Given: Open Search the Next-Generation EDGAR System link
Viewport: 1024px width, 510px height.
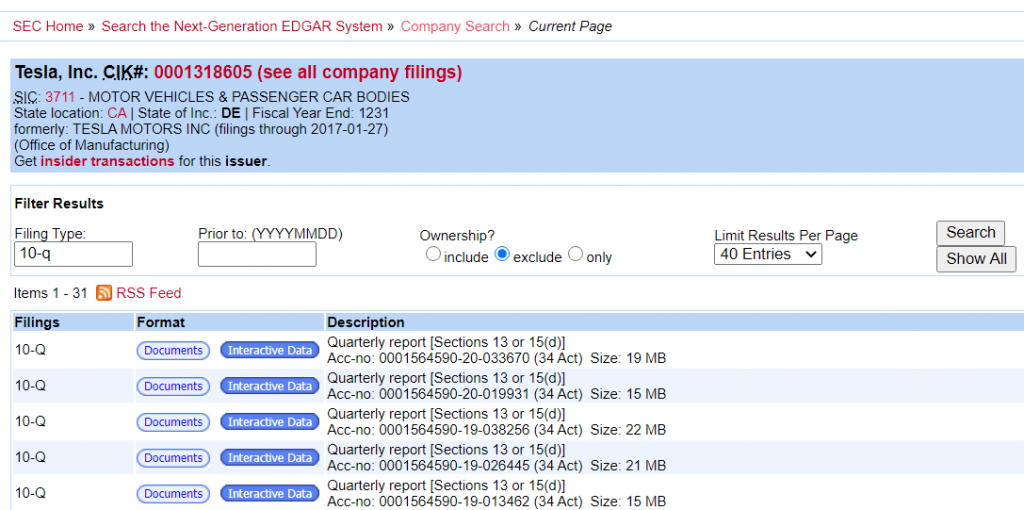Looking at the screenshot, I should pos(242,26).
